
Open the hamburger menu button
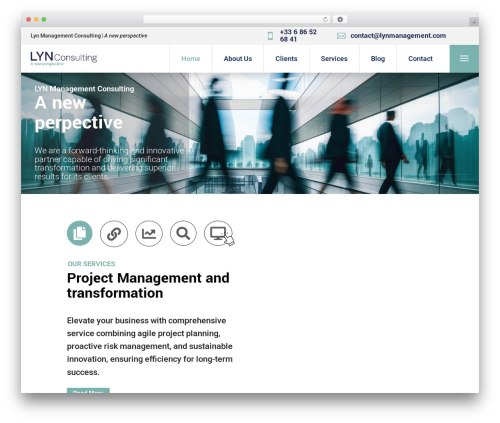464,59
